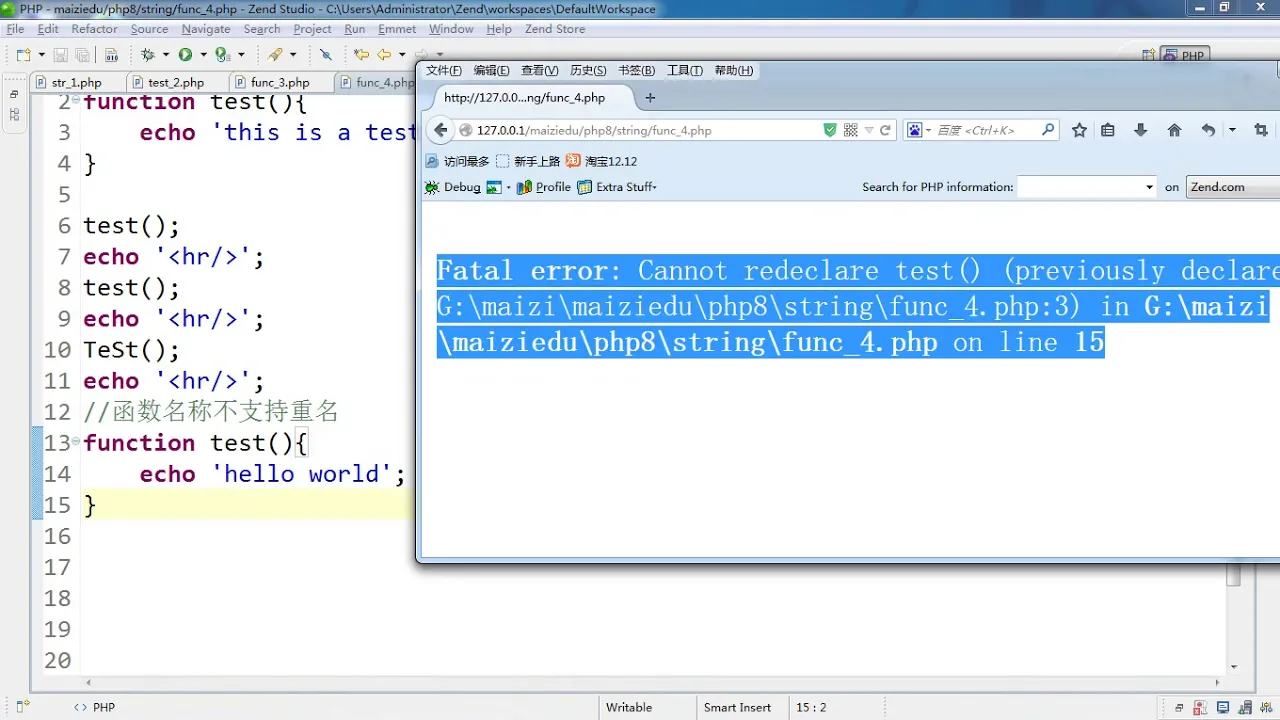The width and height of the screenshot is (1280, 720).
Task: Click the 新手上路 bookmark
Action: pyautogui.click(x=528, y=161)
